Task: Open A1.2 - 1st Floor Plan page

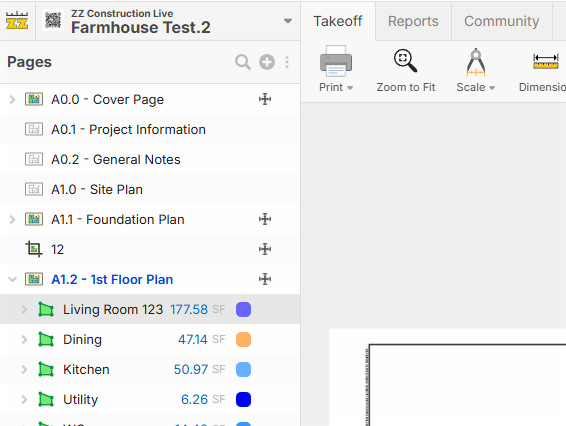Action: (112, 279)
